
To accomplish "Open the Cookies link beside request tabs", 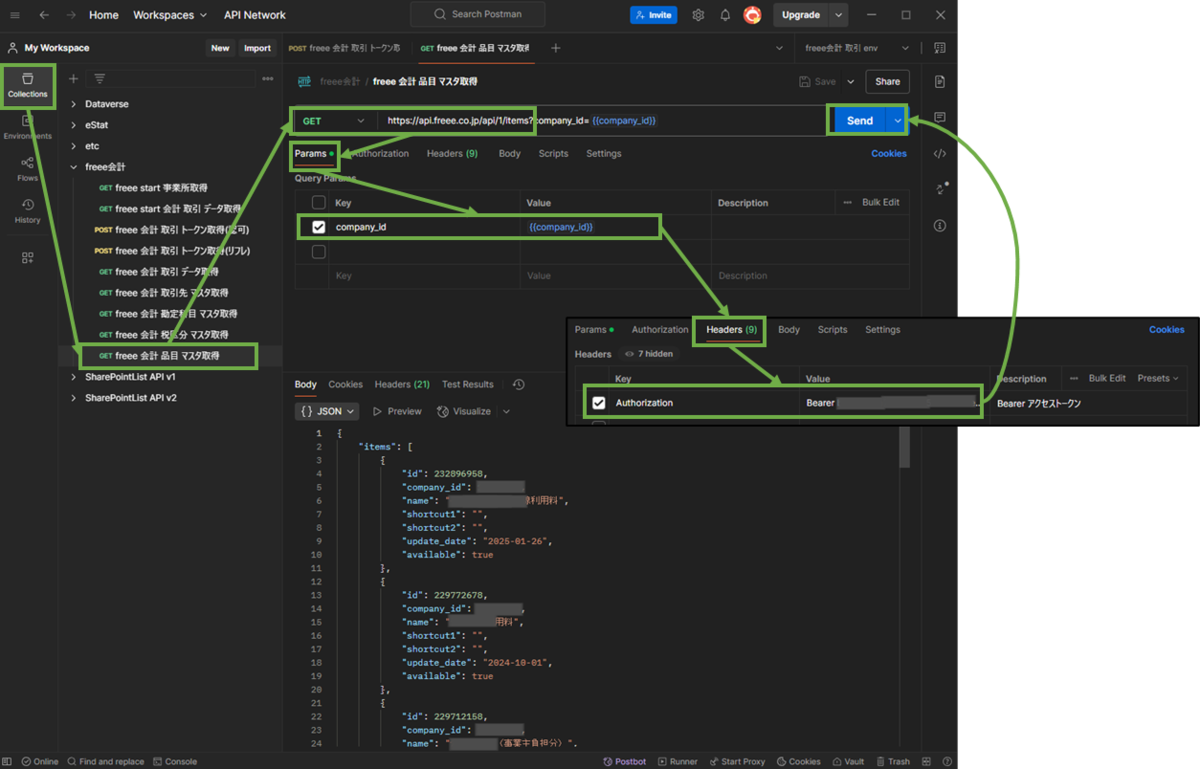I will tap(889, 154).
